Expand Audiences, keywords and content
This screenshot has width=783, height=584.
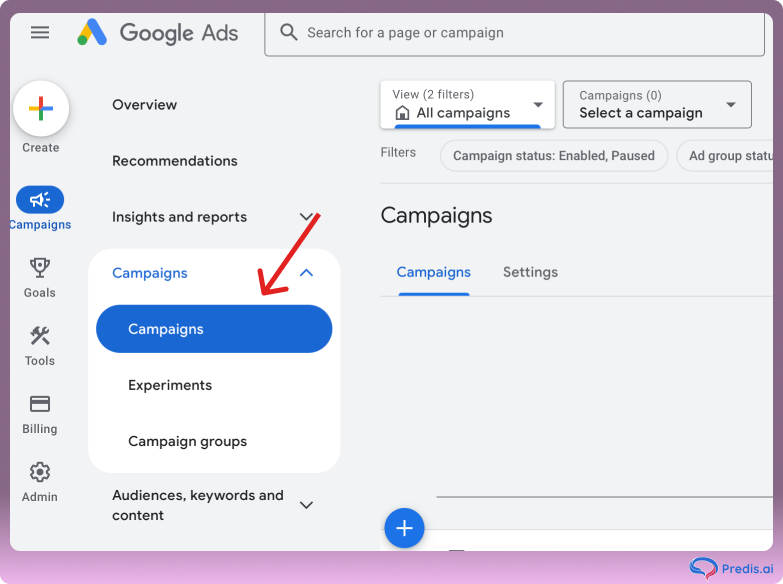coord(306,505)
